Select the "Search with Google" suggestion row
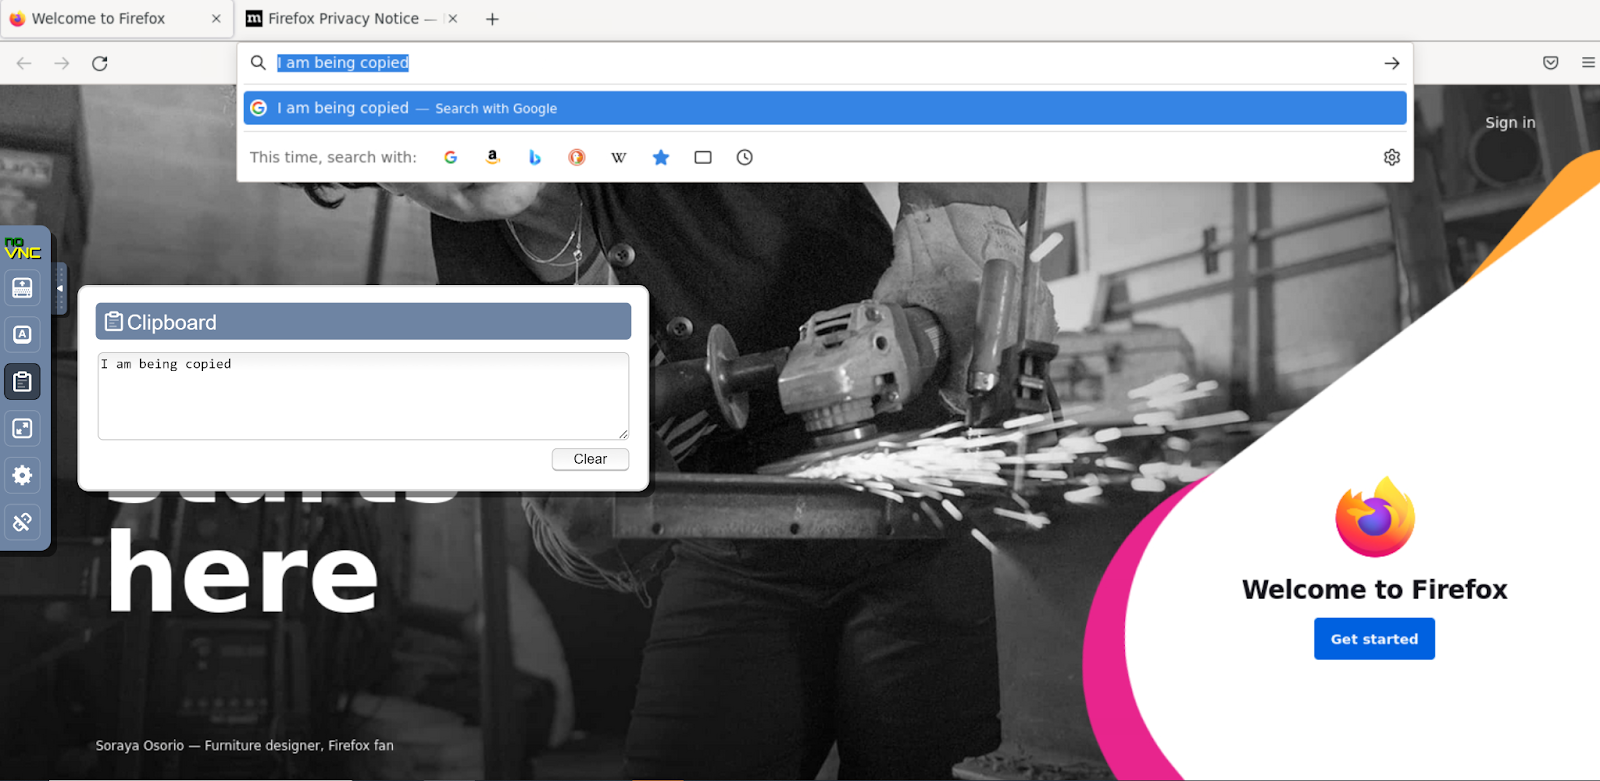Image resolution: width=1600 pixels, height=781 pixels. point(824,108)
